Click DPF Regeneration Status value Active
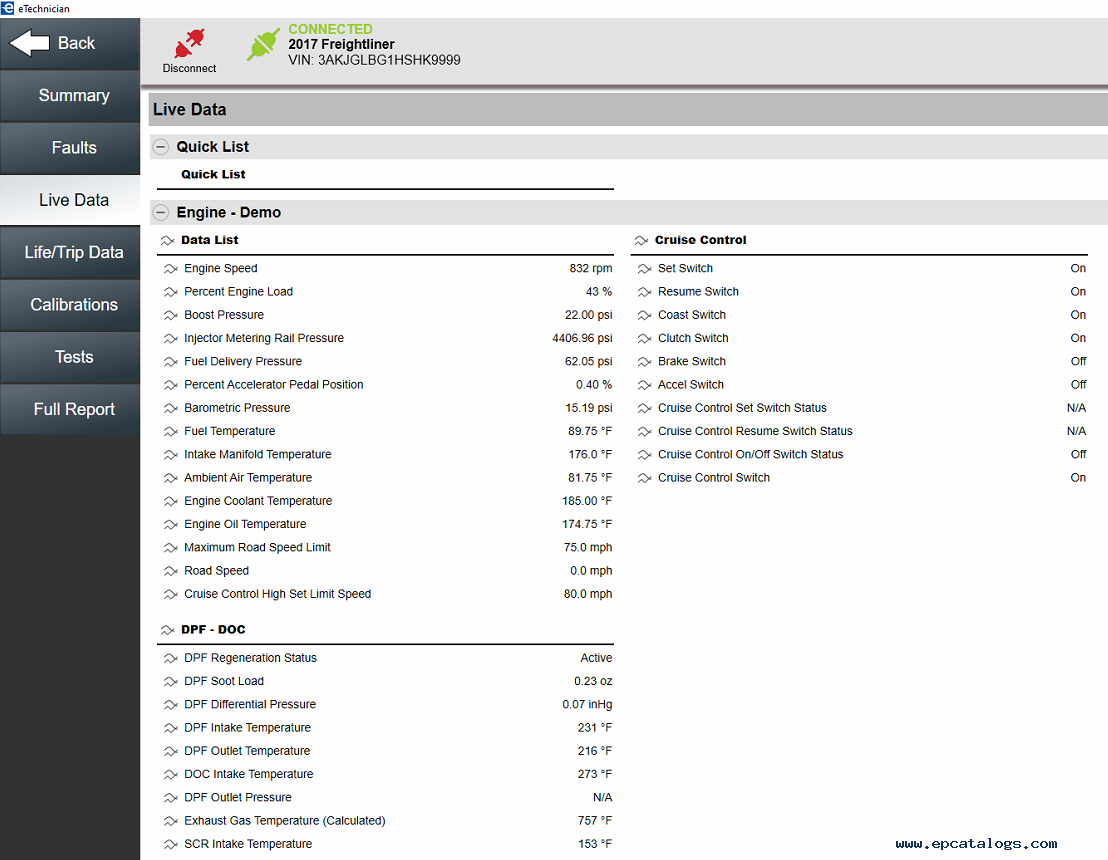 (x=596, y=658)
